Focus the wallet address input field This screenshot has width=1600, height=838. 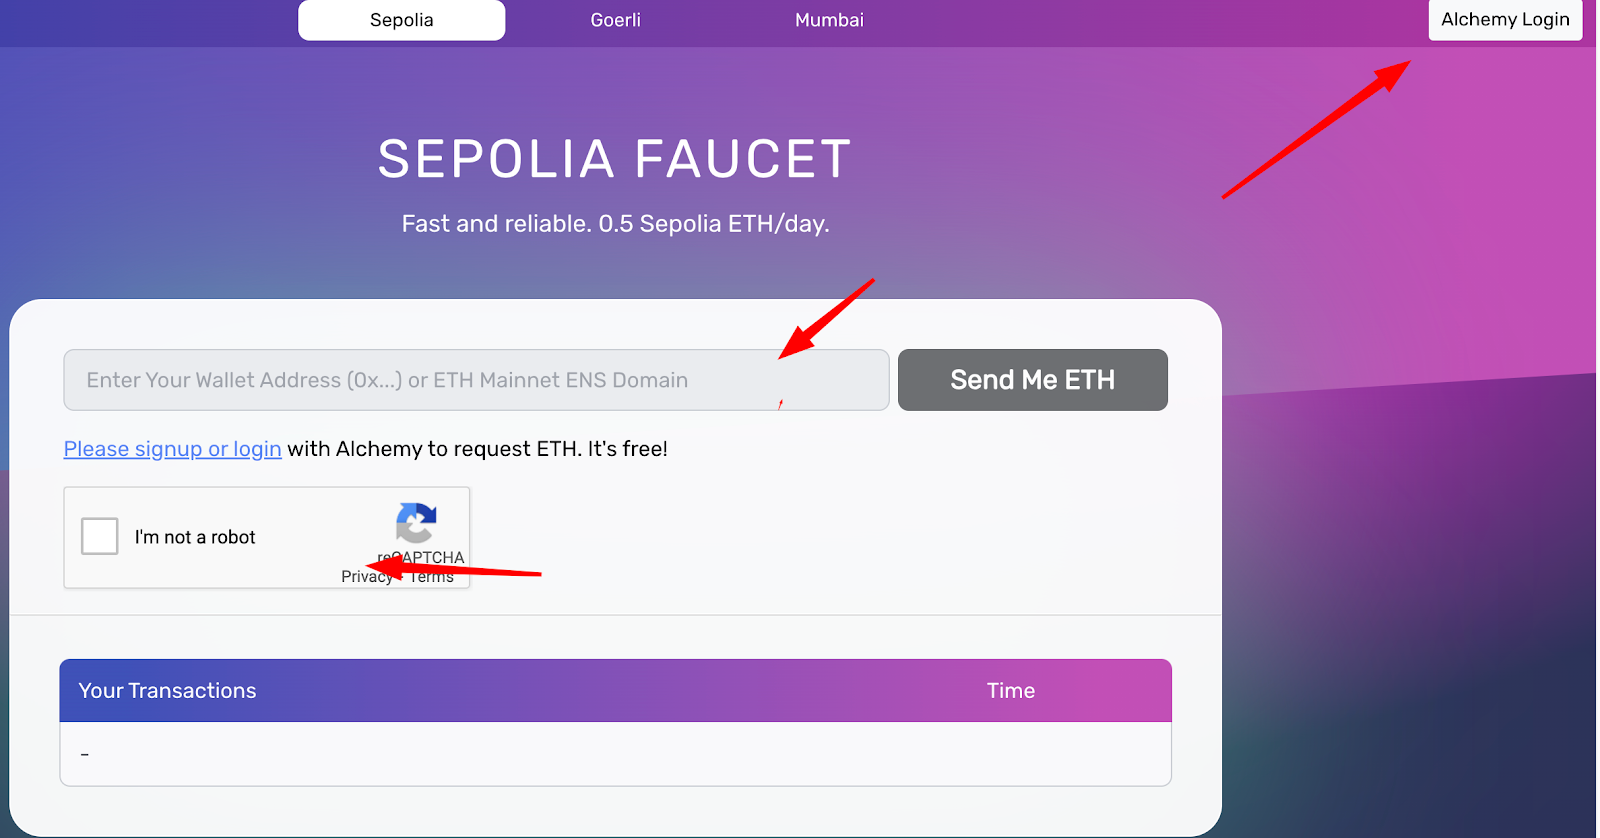click(x=476, y=380)
